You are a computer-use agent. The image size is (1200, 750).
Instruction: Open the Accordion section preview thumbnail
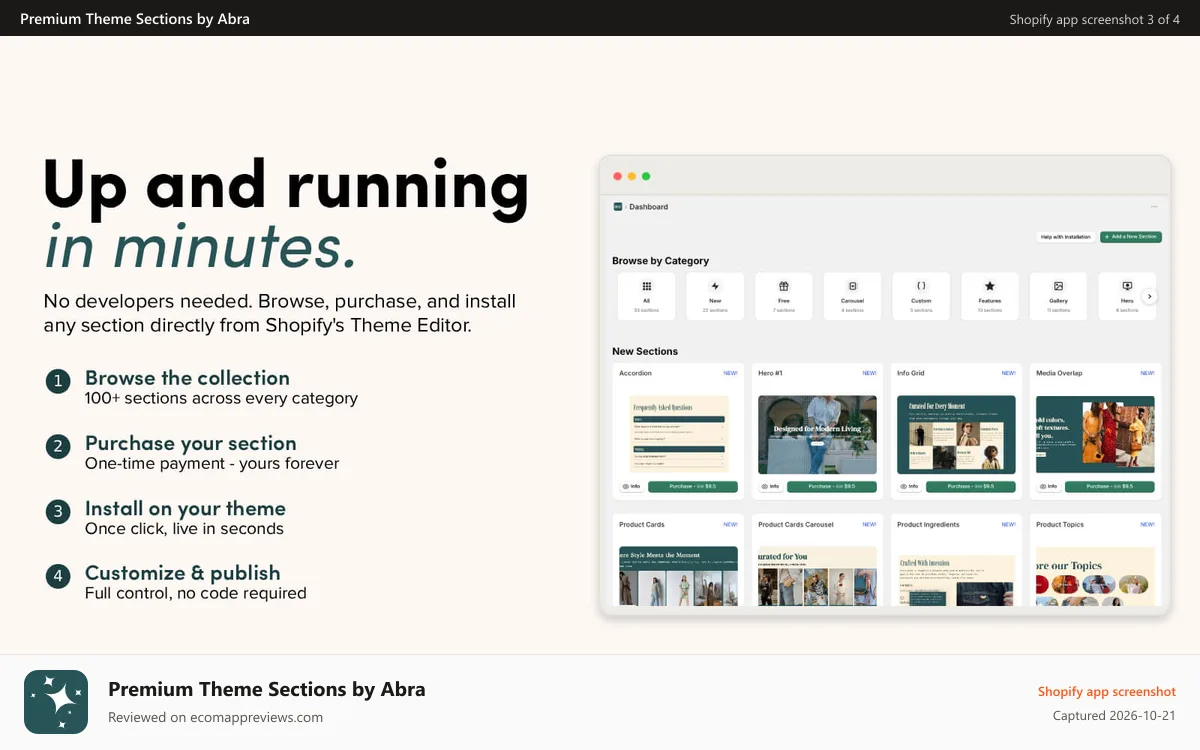[678, 435]
